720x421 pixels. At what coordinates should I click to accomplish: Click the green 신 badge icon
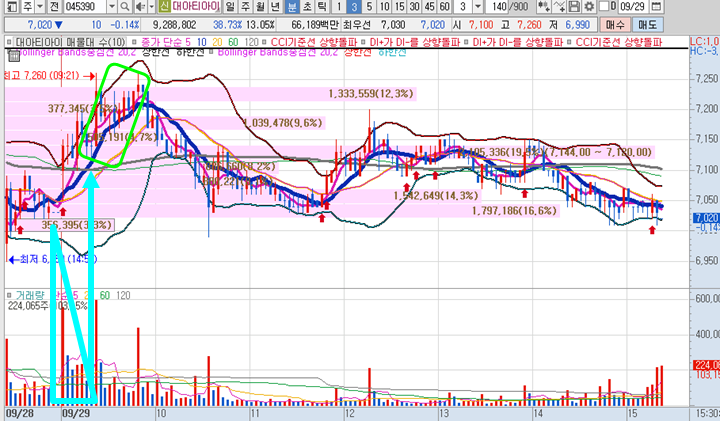[164, 6]
